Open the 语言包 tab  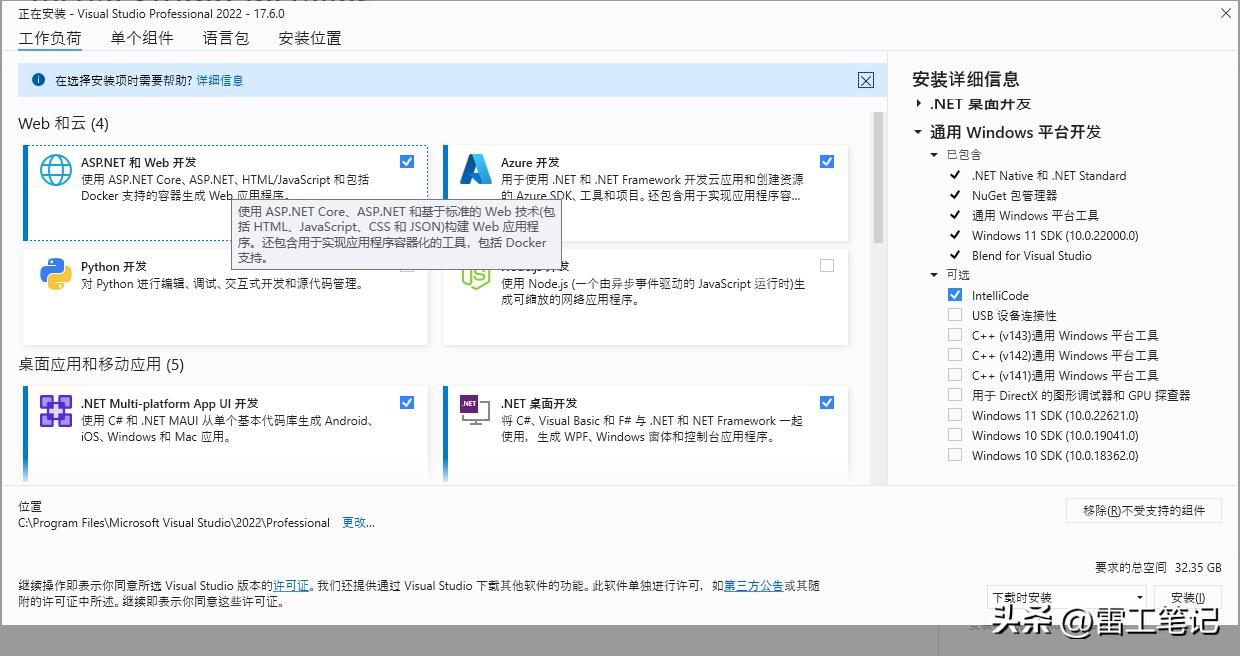[x=224, y=38]
